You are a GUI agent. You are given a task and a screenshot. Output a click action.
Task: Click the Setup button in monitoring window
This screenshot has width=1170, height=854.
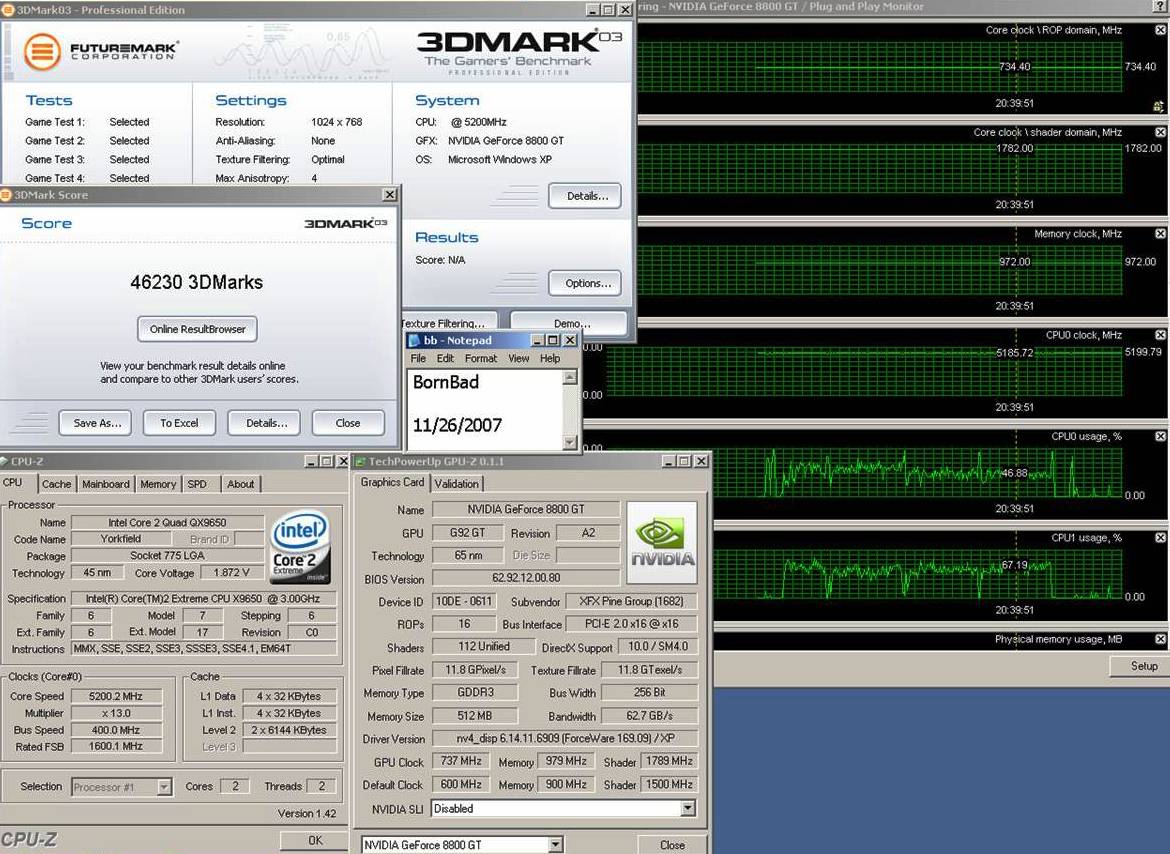(1139, 666)
